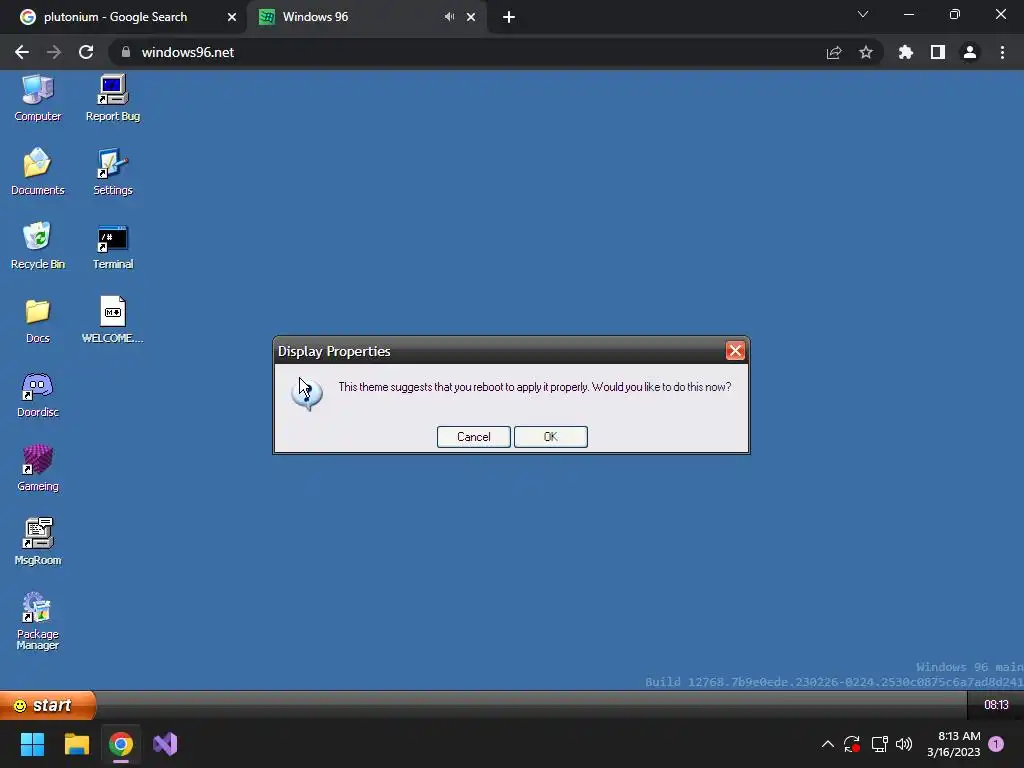This screenshot has width=1024, height=768.
Task: Close the Windows 96 tab
Action: click(471, 17)
